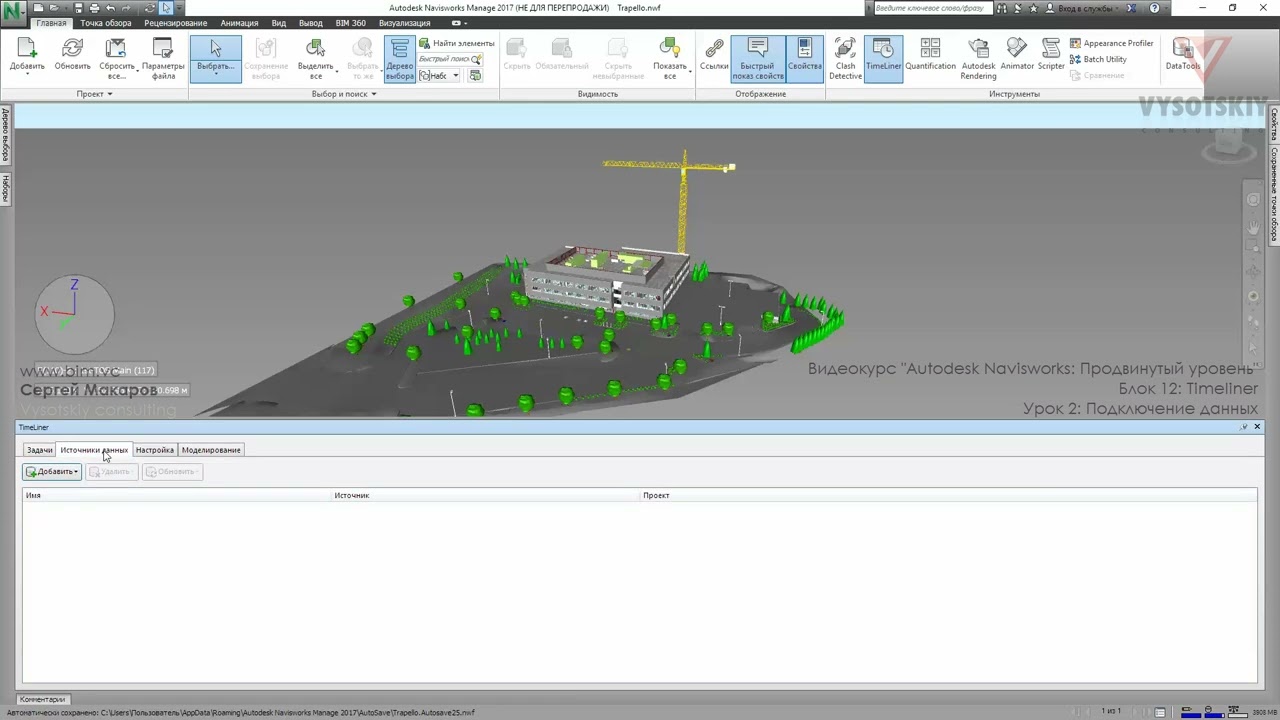1280x720 pixels.
Task: Close the TimeLiner panel
Action: 1257,427
